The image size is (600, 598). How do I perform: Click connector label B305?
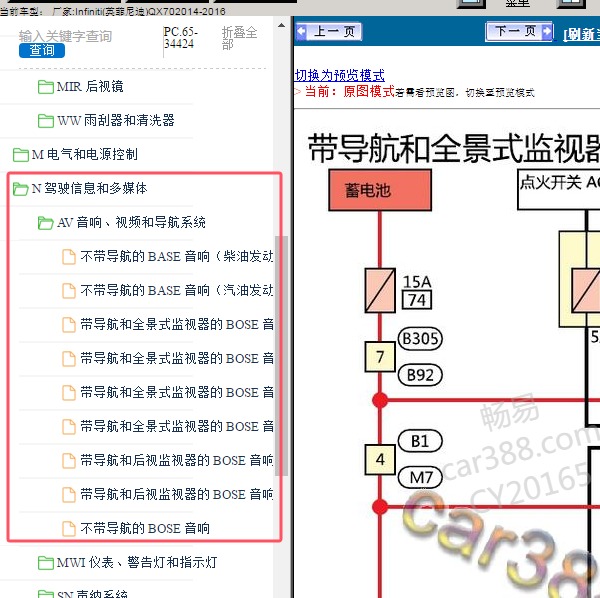point(420,339)
